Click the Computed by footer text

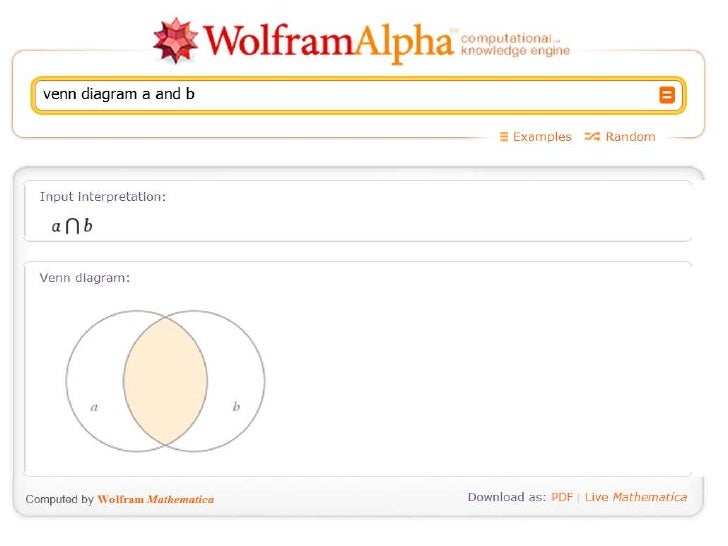coord(59,499)
